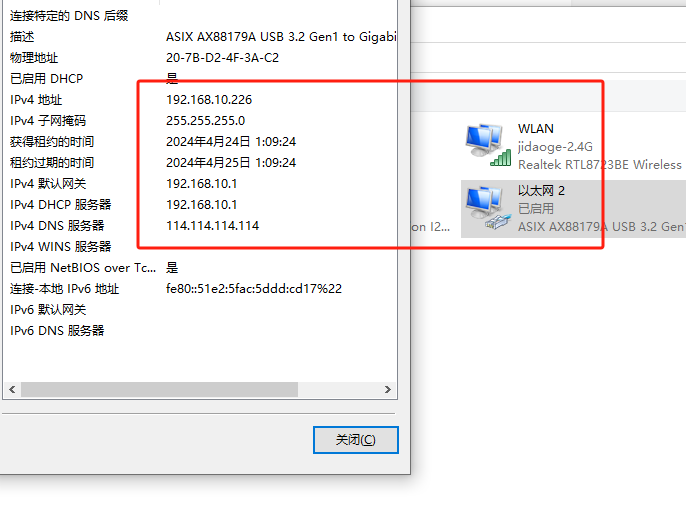The height and width of the screenshot is (519, 686).
Task: Select the IPv4 地址 row value 192.168.10.226
Action: coord(209,100)
